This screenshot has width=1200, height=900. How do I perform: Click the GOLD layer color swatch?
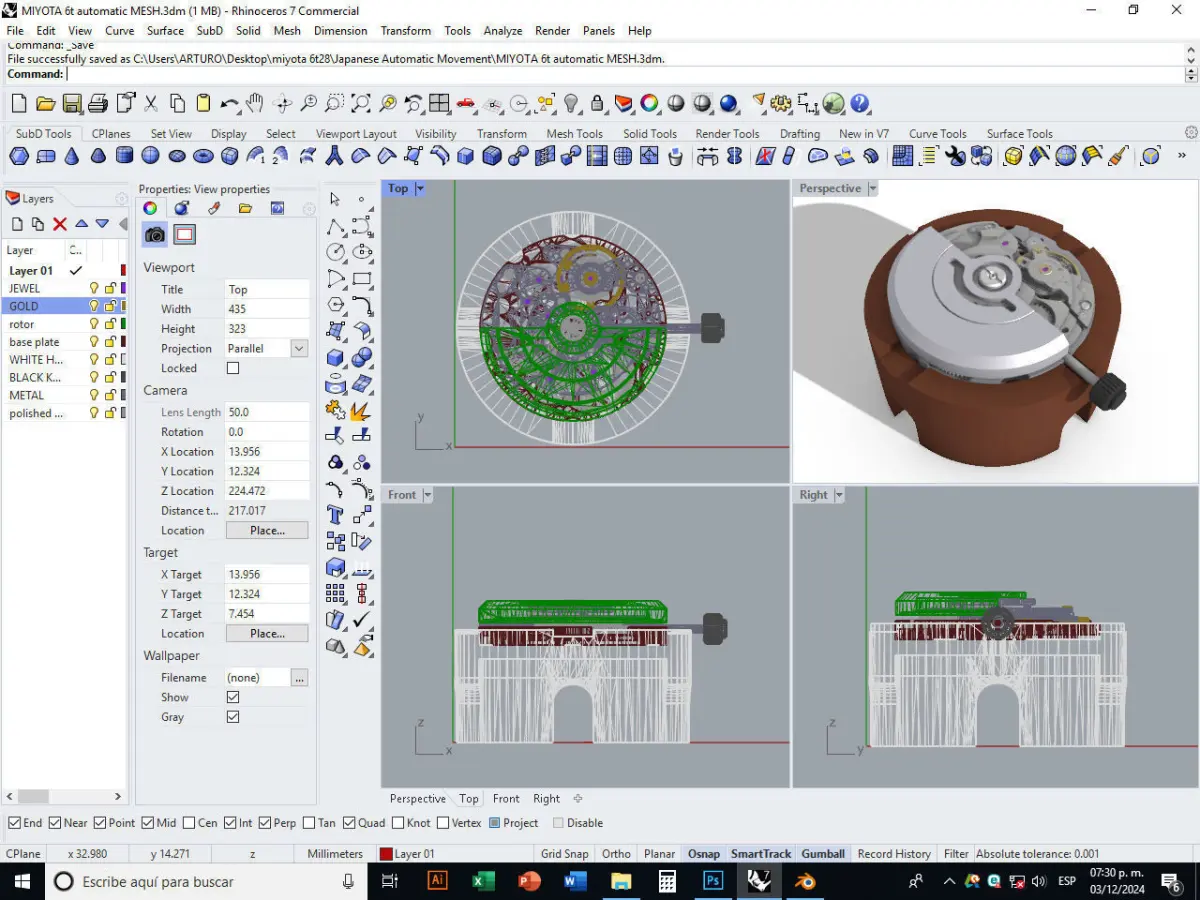124,306
